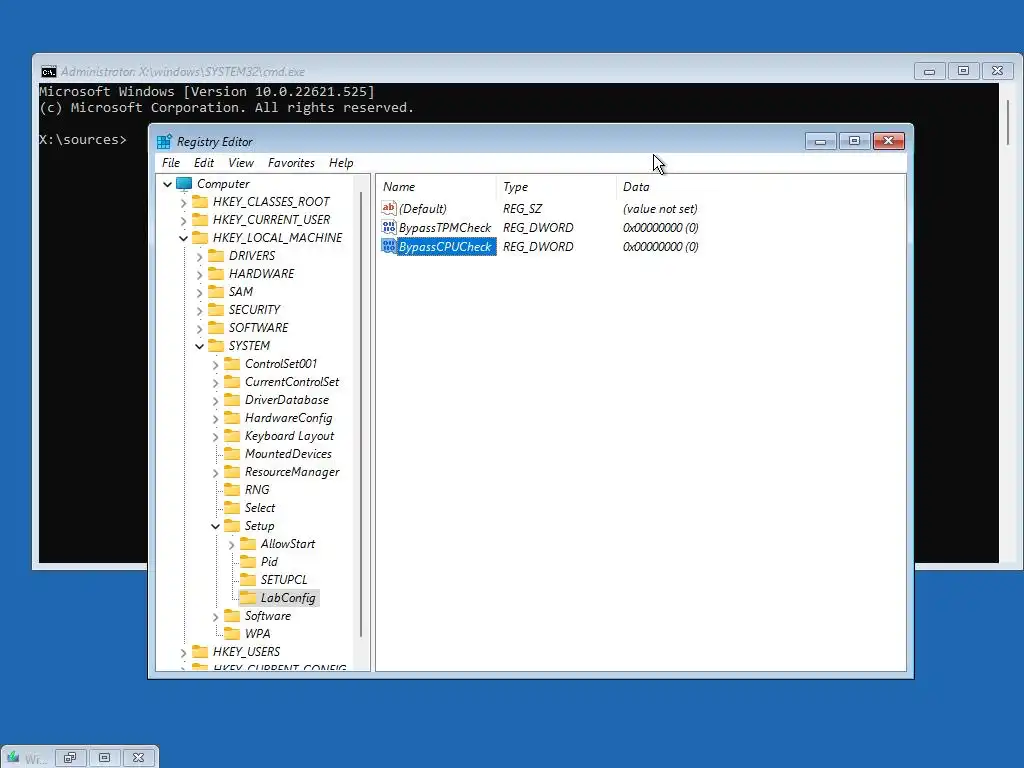Click the SECURITY folder icon
Viewport: 1024px width, 768px height.
pyautogui.click(x=216, y=309)
